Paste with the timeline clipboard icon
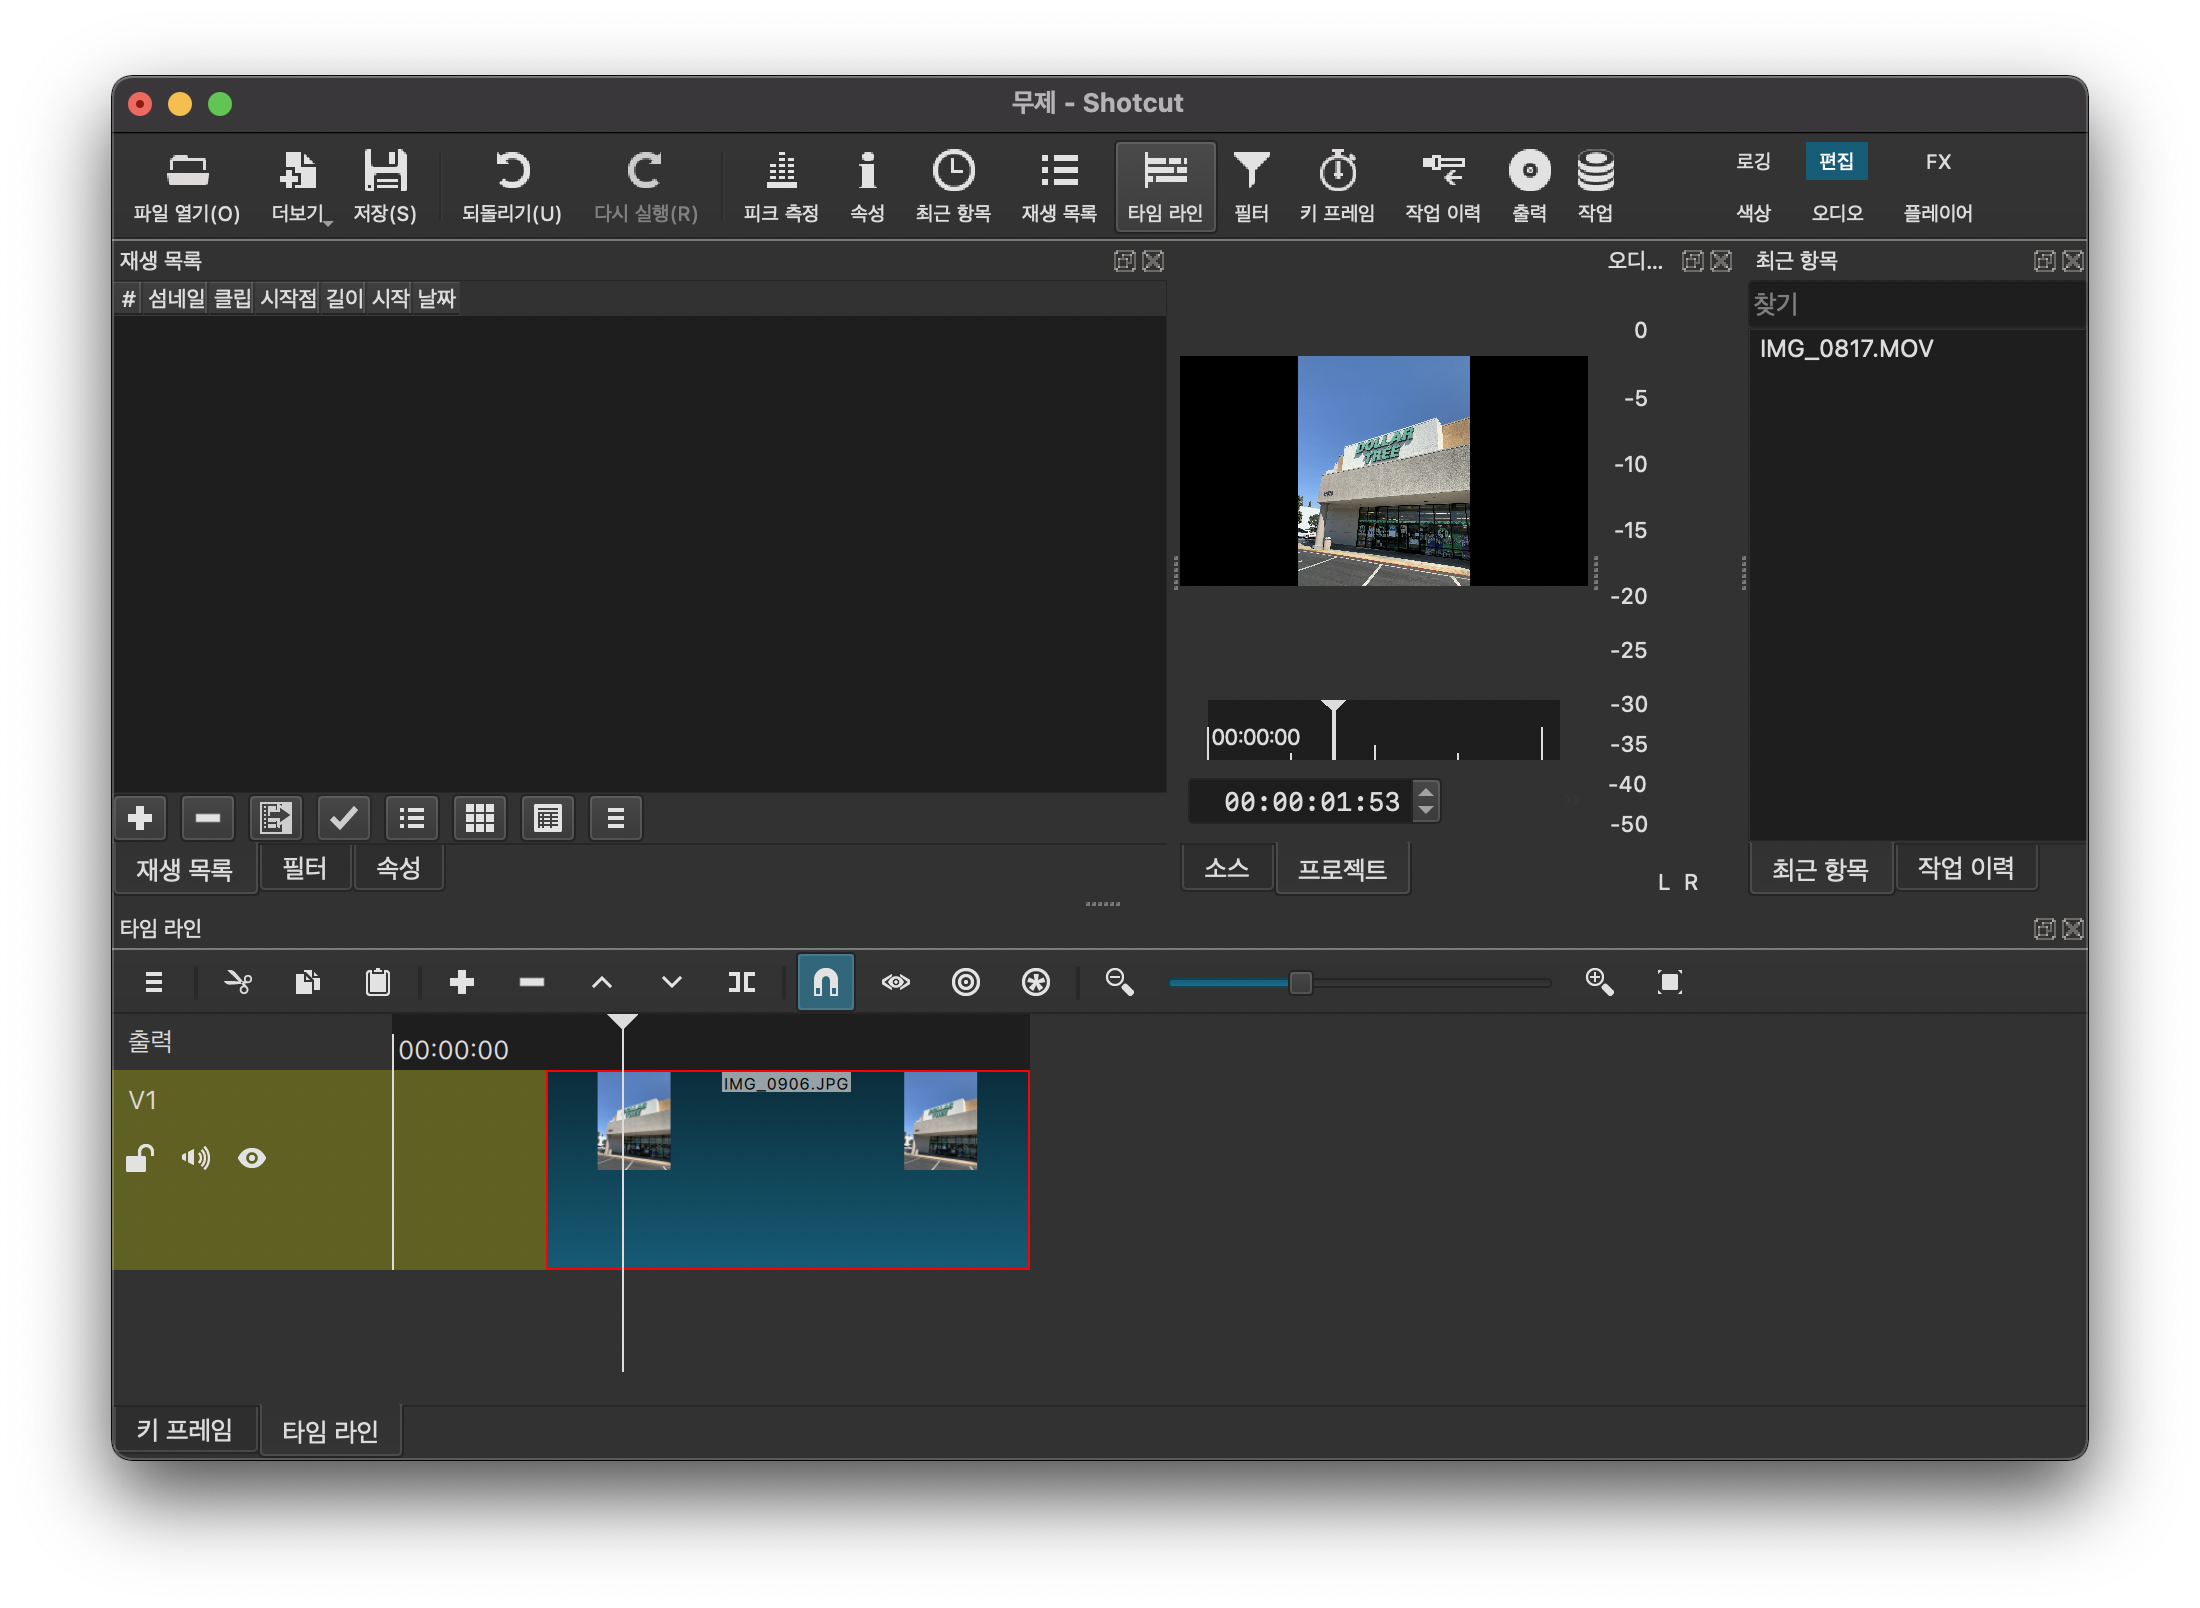Image resolution: width=2200 pixels, height=1608 pixels. coord(378,982)
